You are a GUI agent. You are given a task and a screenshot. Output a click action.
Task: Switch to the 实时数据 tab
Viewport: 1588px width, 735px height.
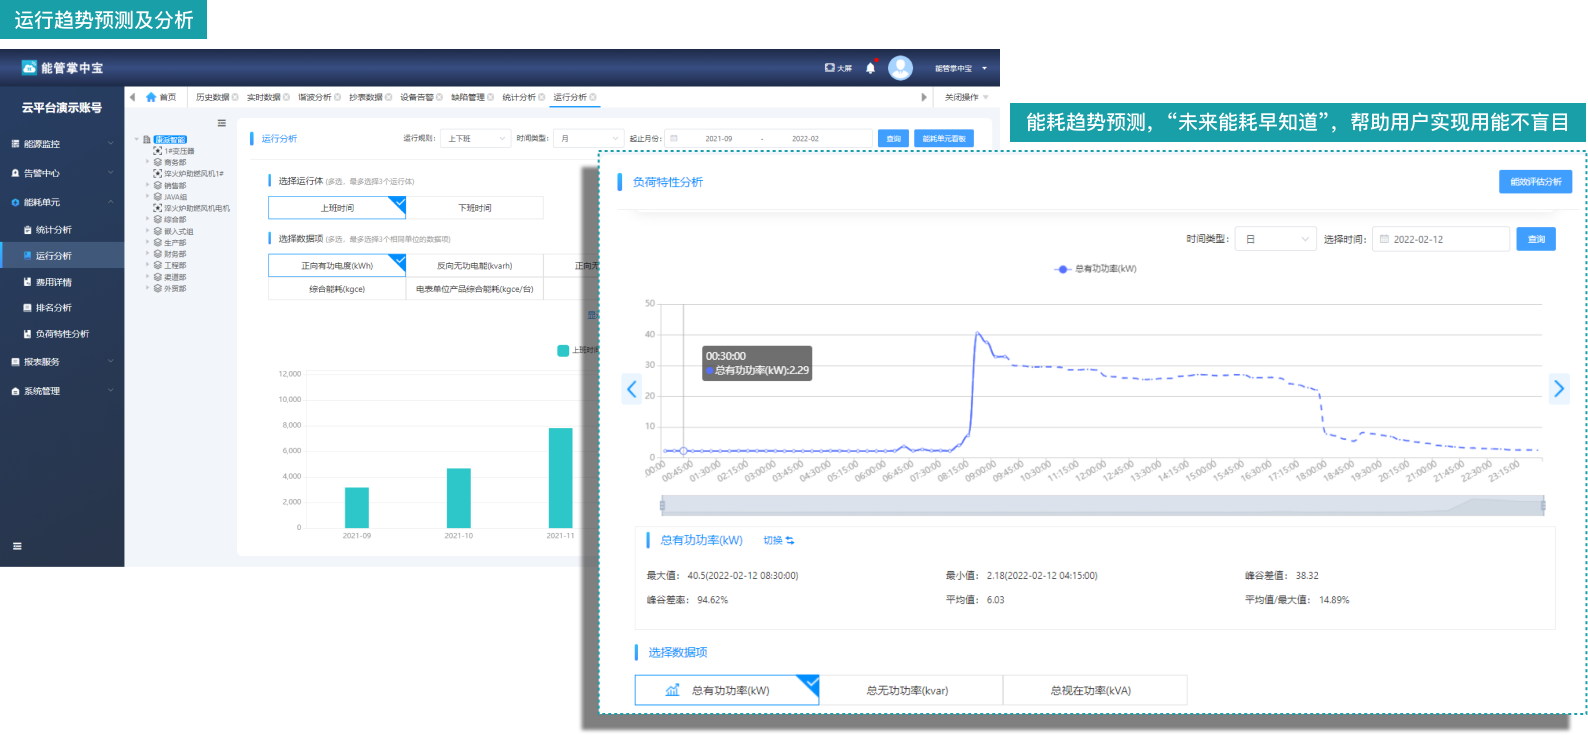263,97
